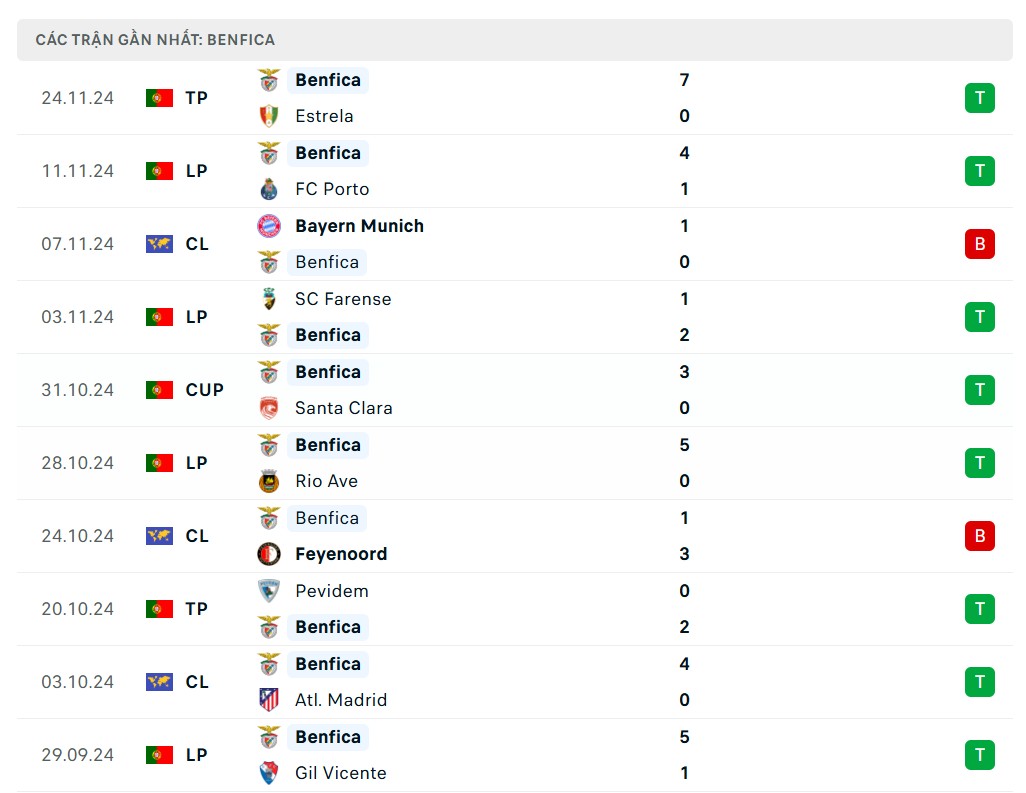Select the CUP competition label
Screen dimensions: 1026x793
pyautogui.click(x=205, y=390)
